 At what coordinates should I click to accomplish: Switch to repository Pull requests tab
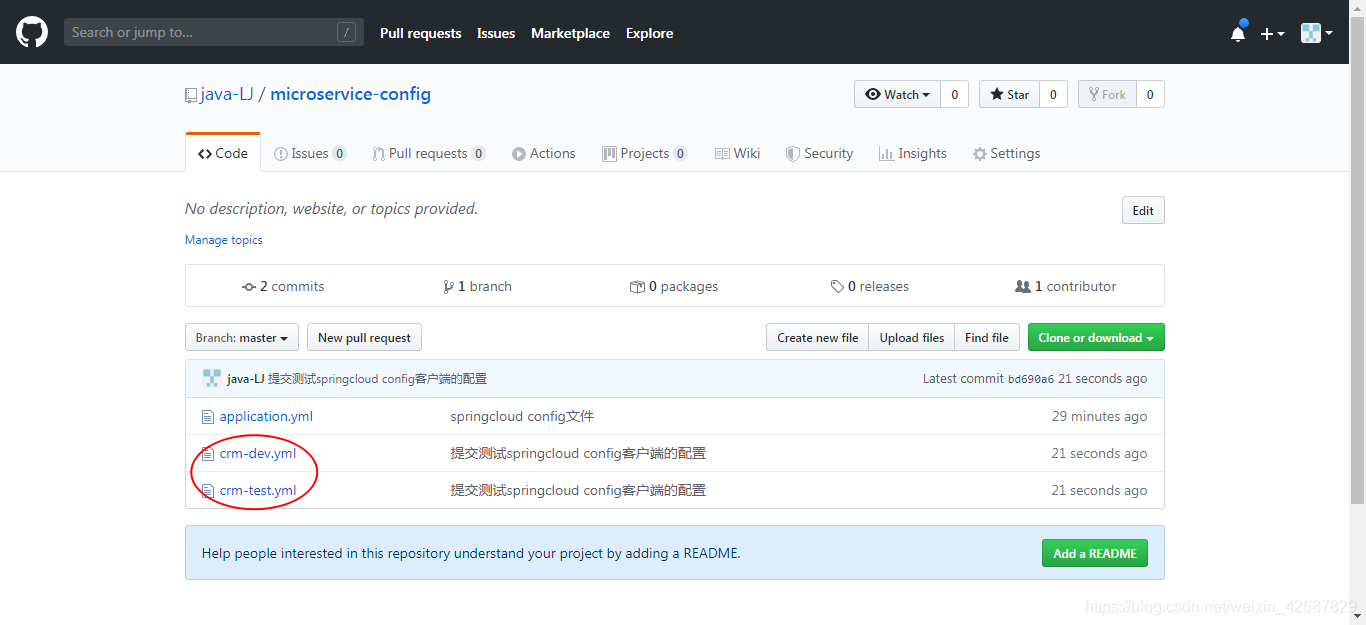tap(429, 153)
